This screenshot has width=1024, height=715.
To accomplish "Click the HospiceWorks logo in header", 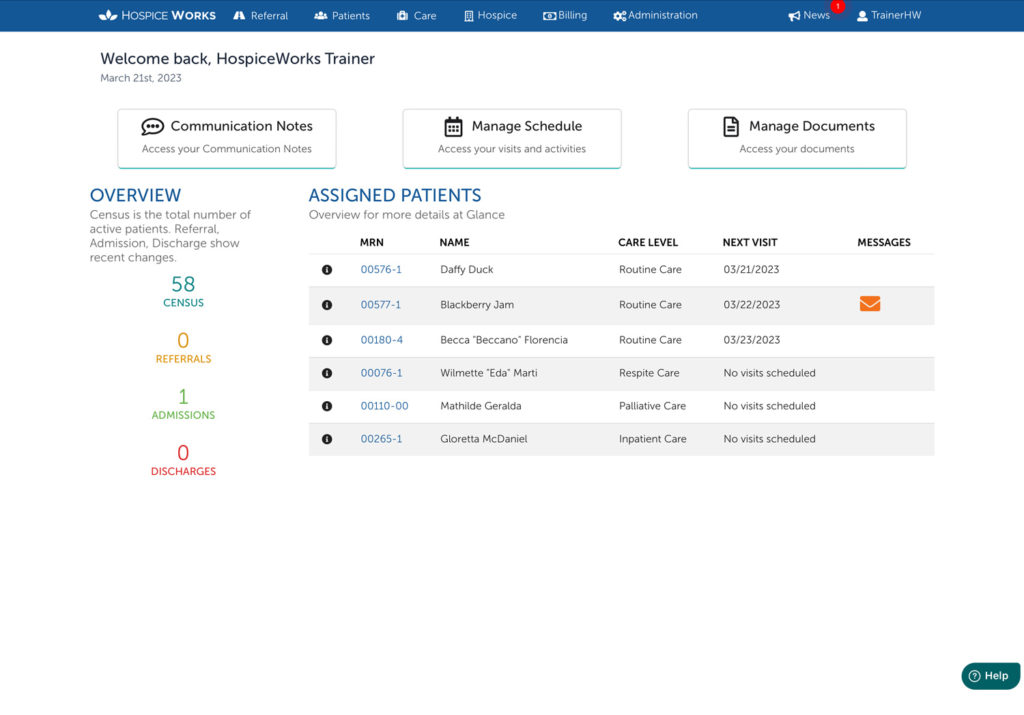I will 157,15.
